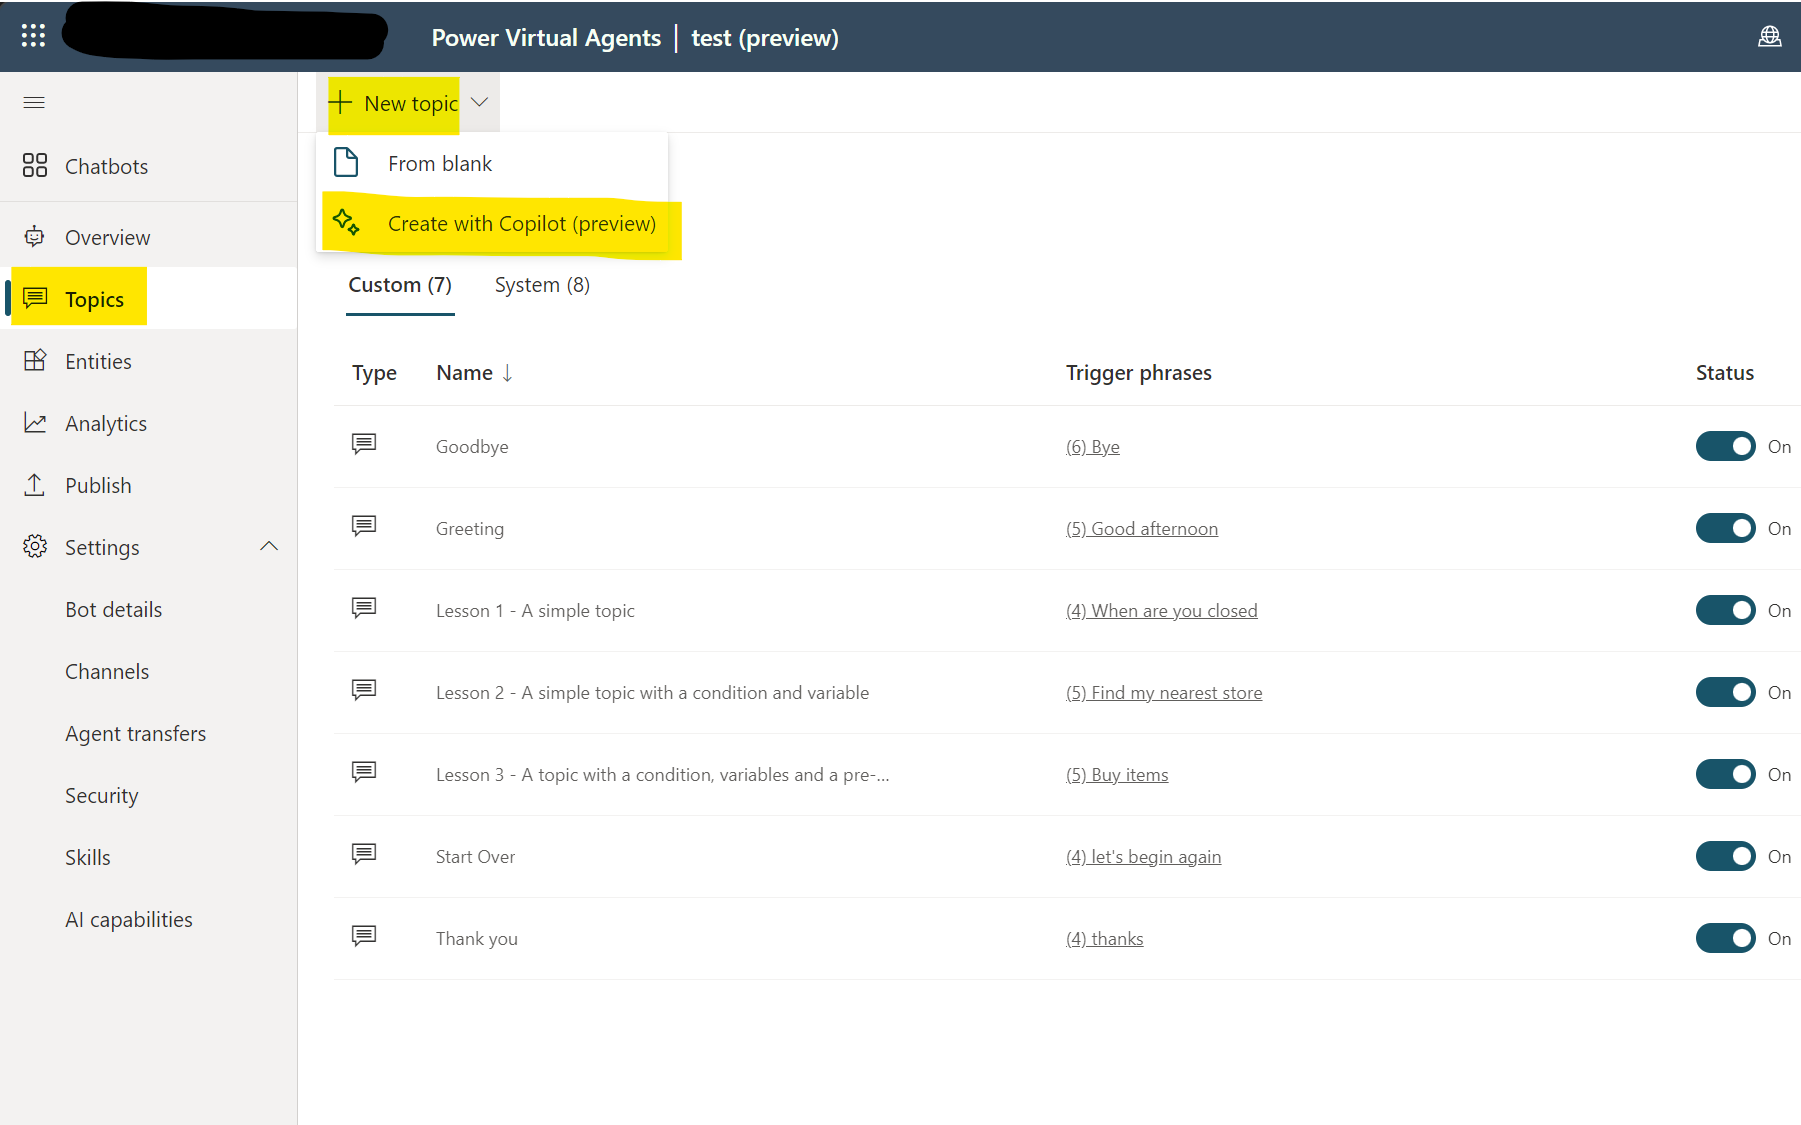The width and height of the screenshot is (1801, 1125).
Task: Turn off the Goodbye topic toggle
Action: point(1725,446)
